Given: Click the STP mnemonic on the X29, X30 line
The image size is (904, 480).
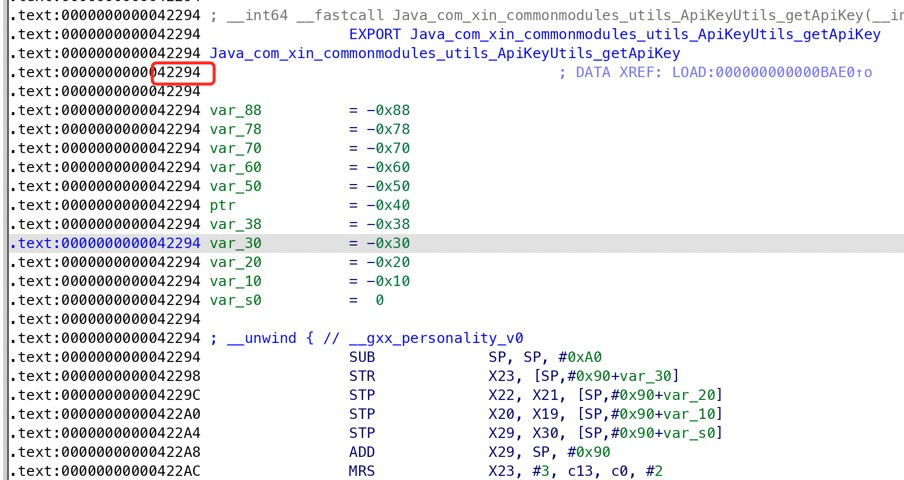Looking at the screenshot, I should (362, 433).
